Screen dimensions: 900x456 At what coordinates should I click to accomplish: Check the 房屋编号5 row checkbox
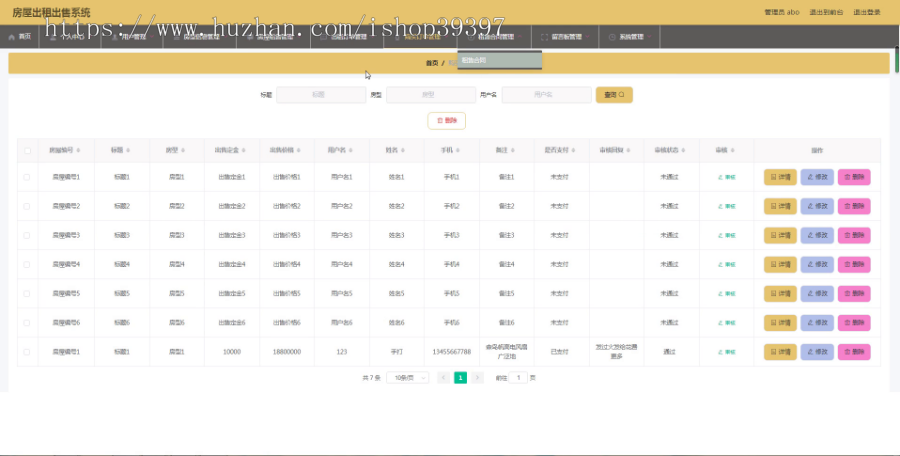27,293
